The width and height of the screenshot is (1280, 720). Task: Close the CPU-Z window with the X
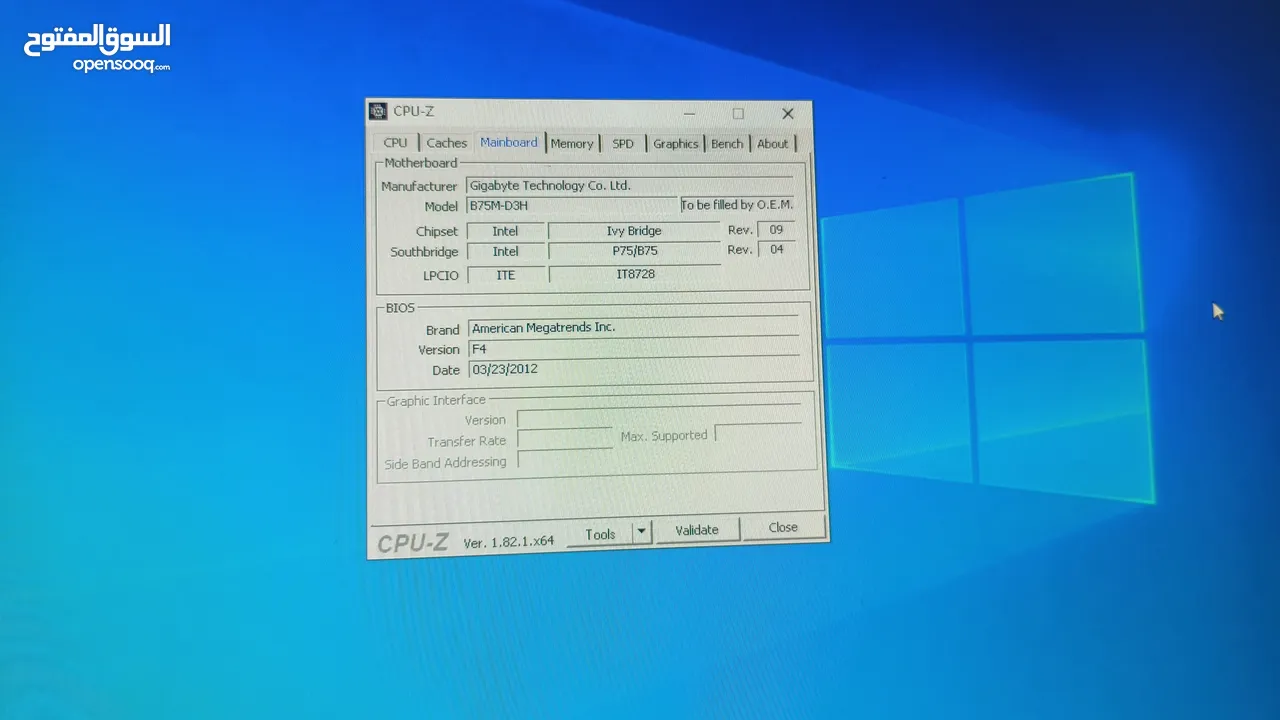click(788, 114)
